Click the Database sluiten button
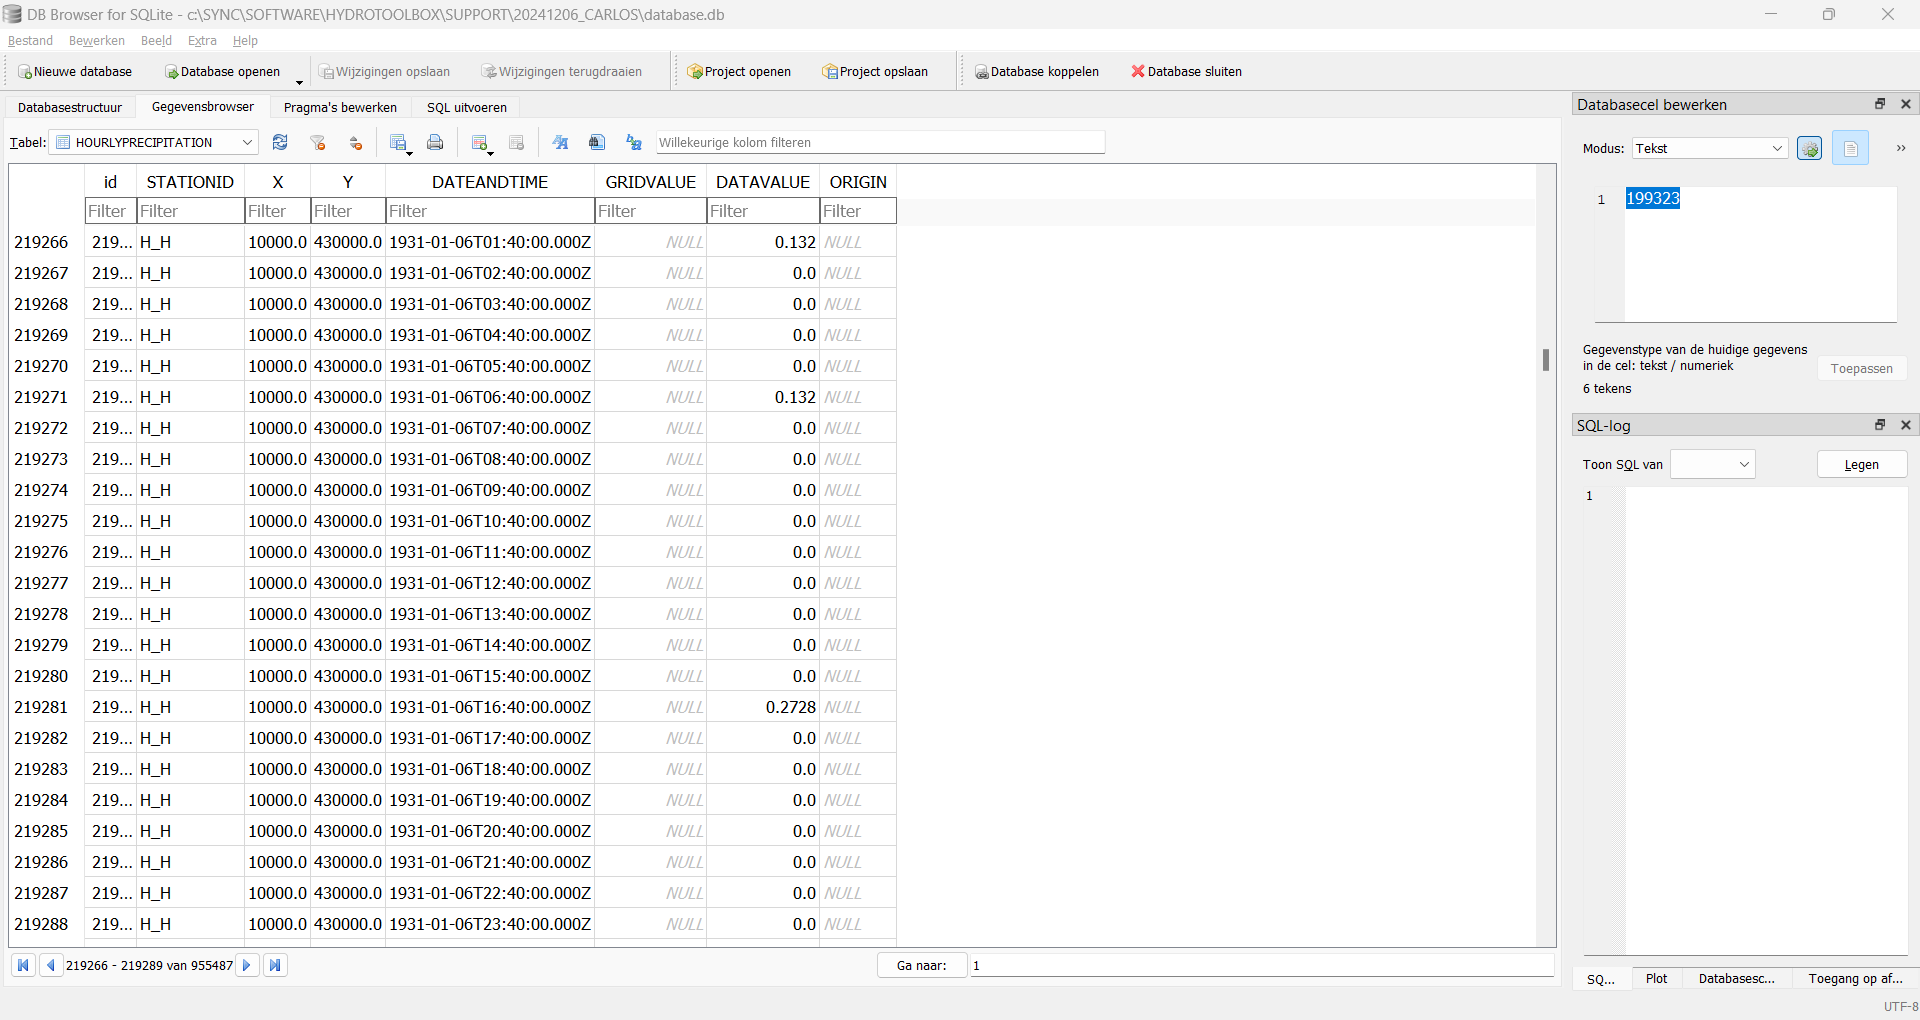This screenshot has width=1920, height=1020. (x=1186, y=72)
